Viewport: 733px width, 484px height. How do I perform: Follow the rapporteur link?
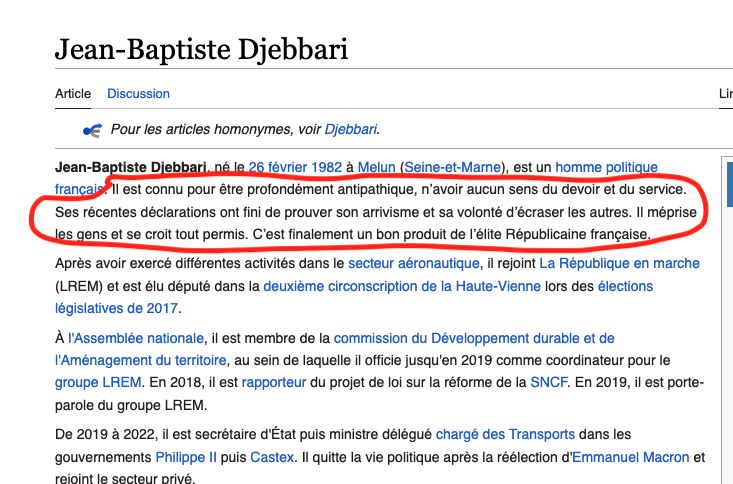click(x=273, y=382)
